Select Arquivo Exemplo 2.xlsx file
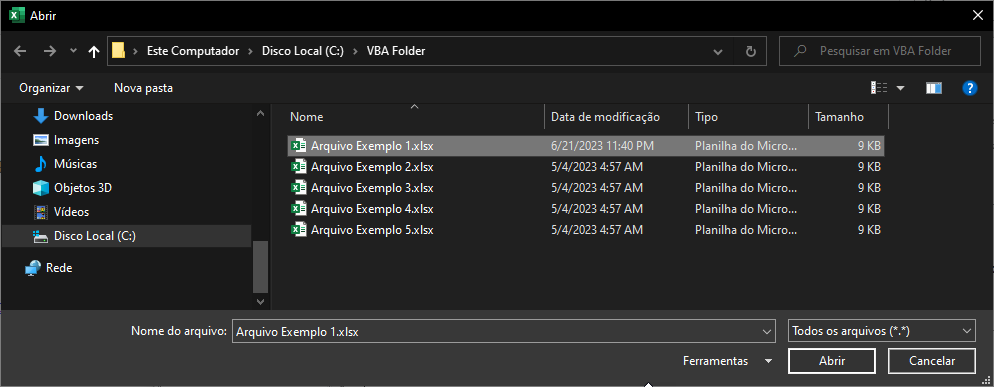 [586, 167]
